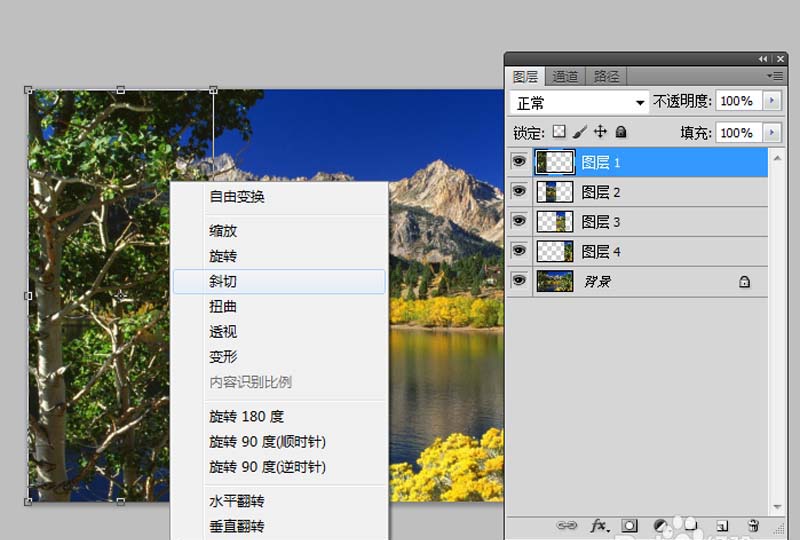Click the 图层 3 layer name
This screenshot has height=540, width=800.
coord(601,222)
